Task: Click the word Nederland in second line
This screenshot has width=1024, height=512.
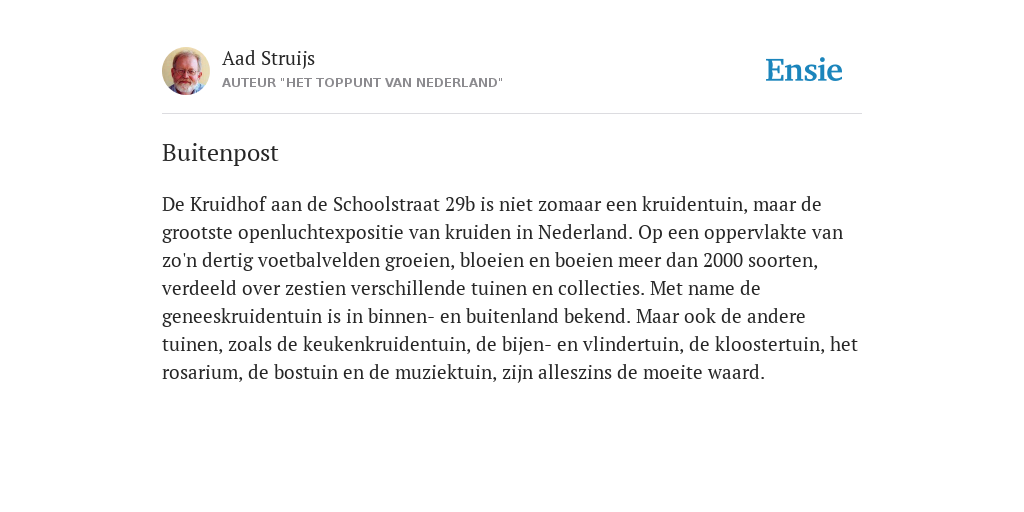Action: (585, 233)
